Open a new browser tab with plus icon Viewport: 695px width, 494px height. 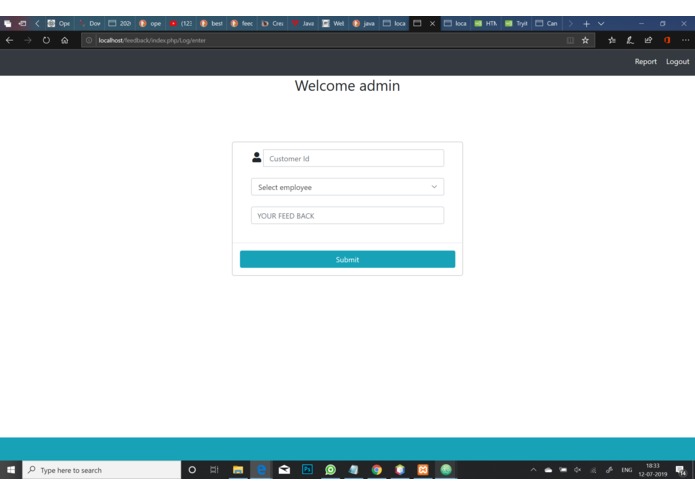coord(586,24)
